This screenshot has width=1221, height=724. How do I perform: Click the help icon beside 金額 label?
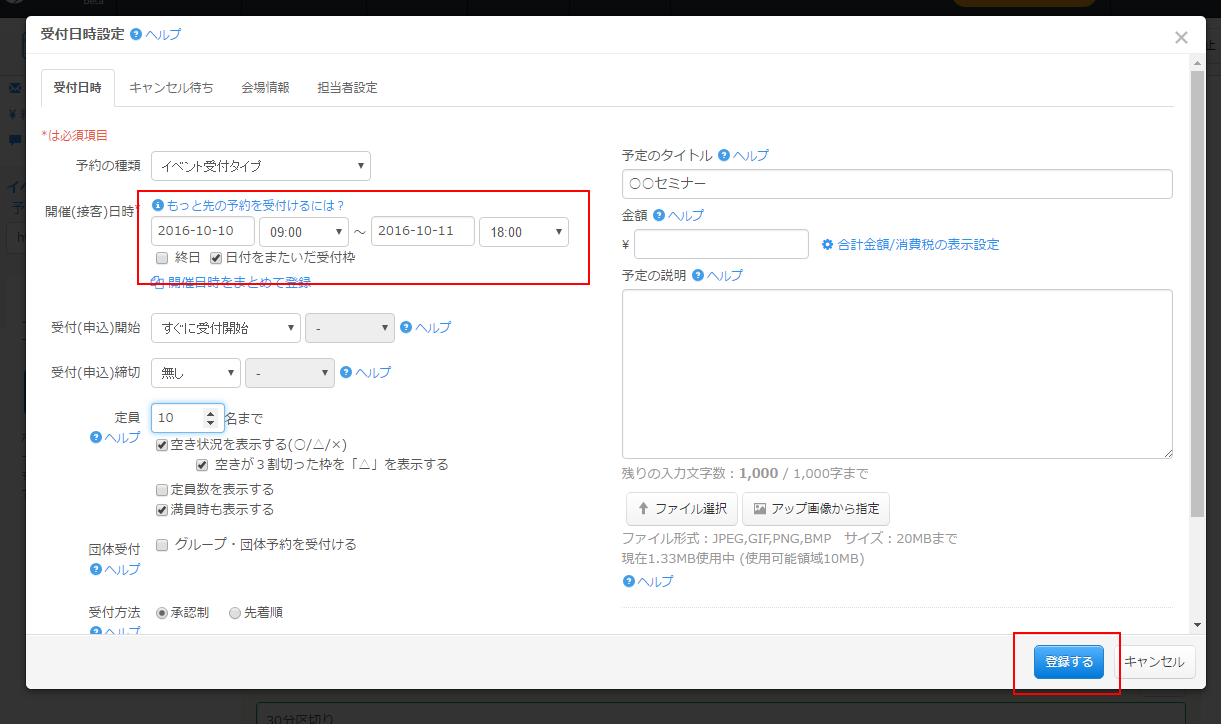(x=659, y=215)
